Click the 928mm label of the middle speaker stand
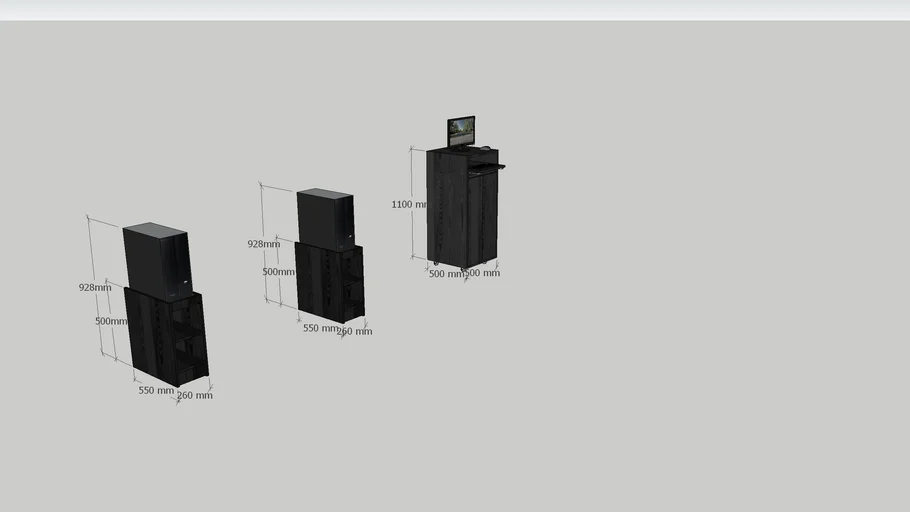Viewport: 910px width, 512px height. click(x=264, y=244)
